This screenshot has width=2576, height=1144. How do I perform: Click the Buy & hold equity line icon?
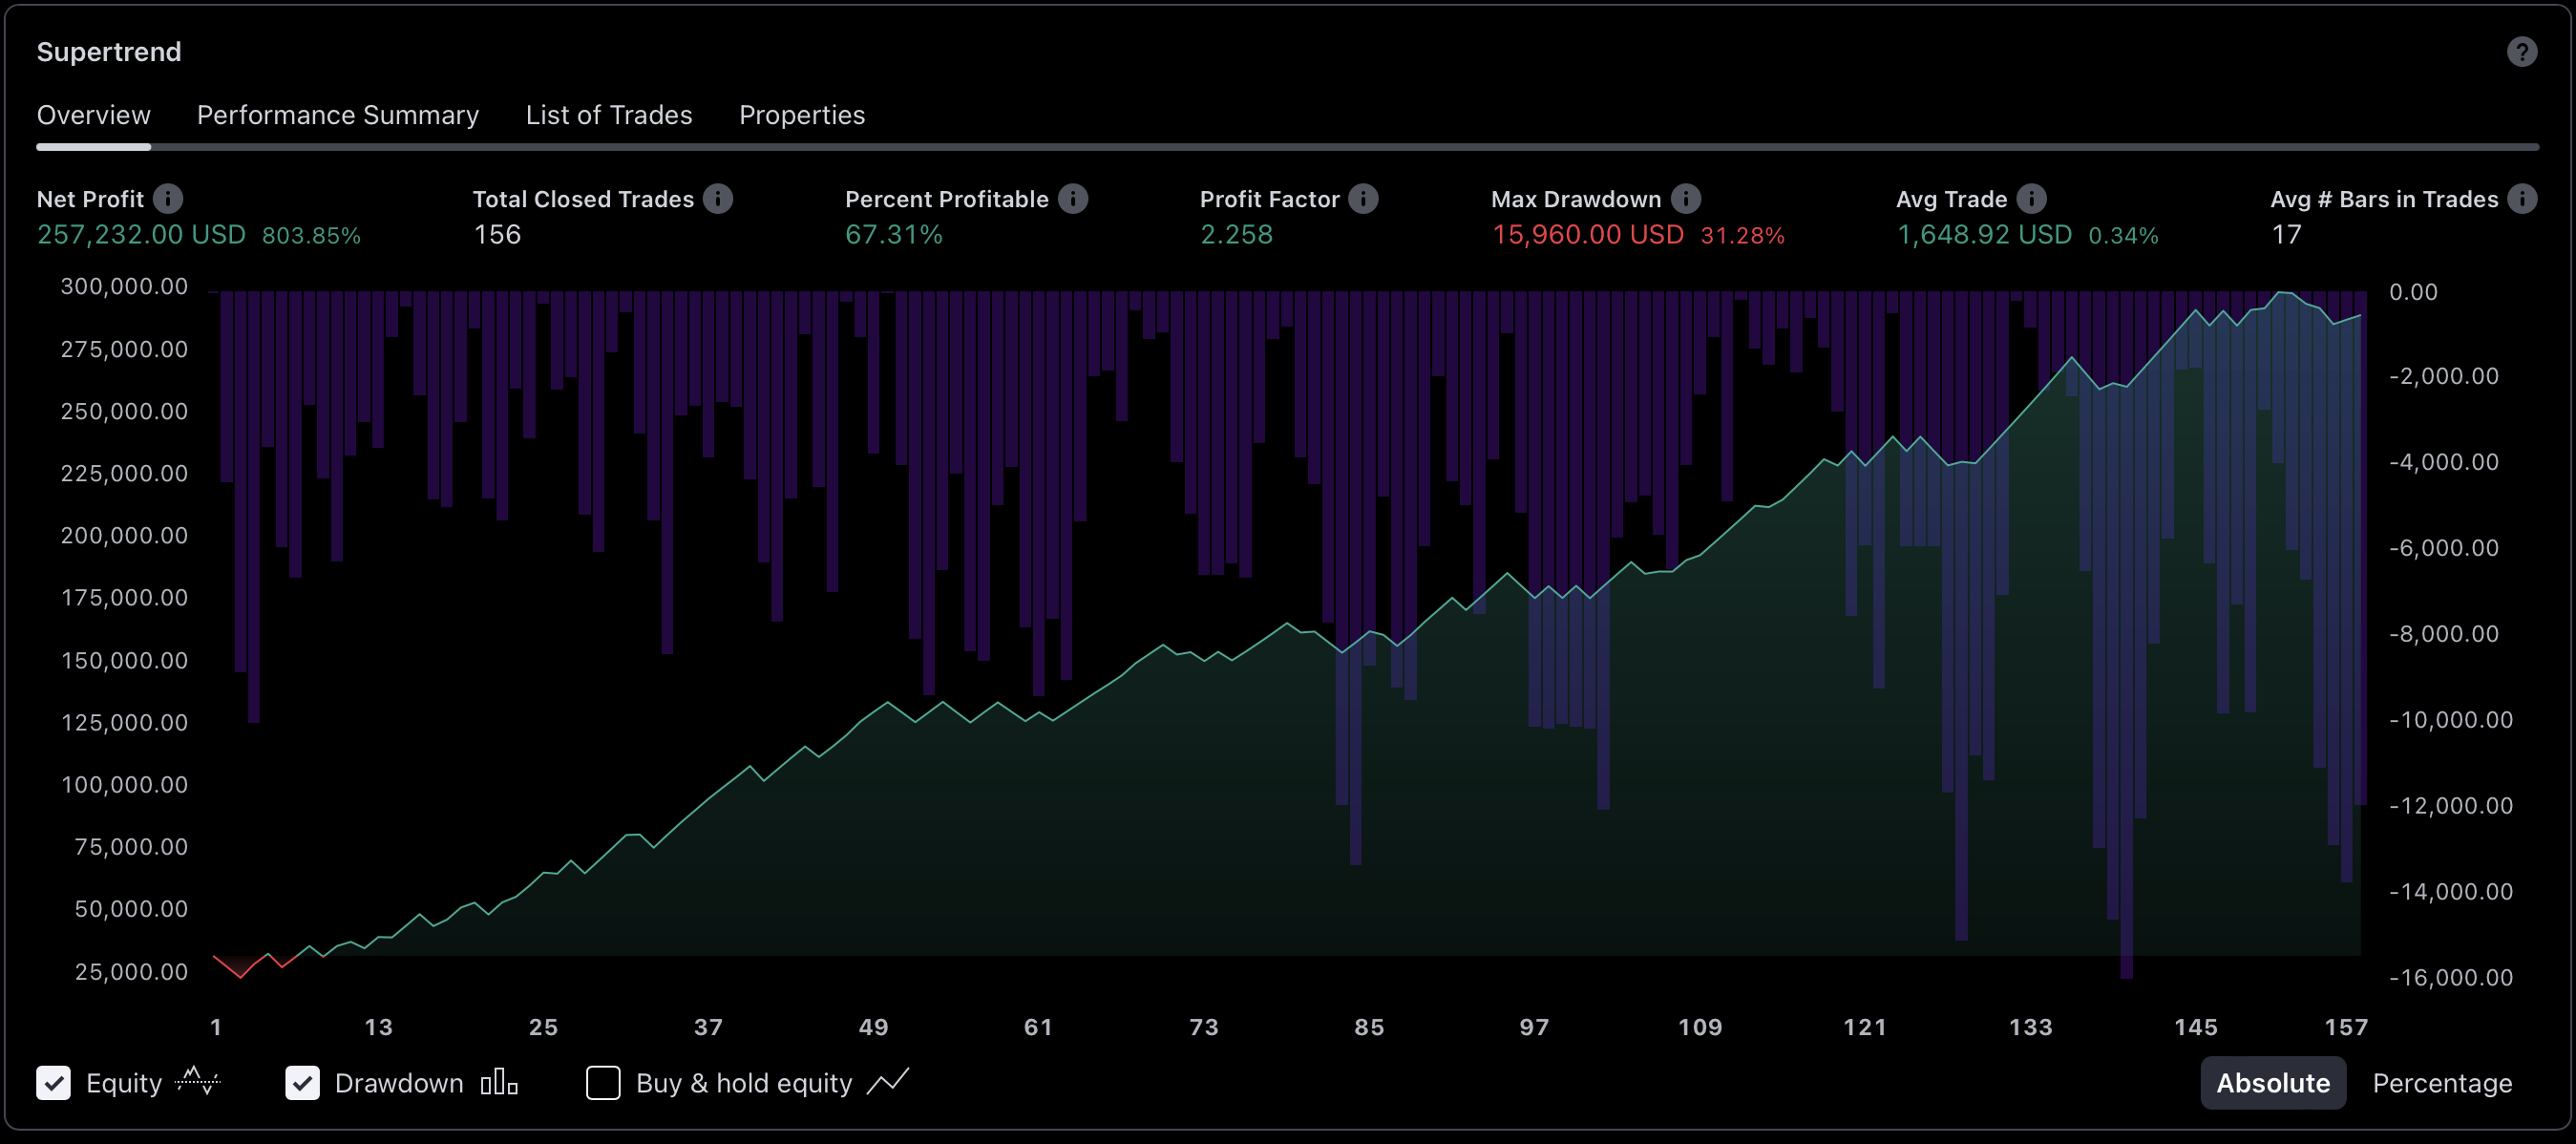click(887, 1081)
